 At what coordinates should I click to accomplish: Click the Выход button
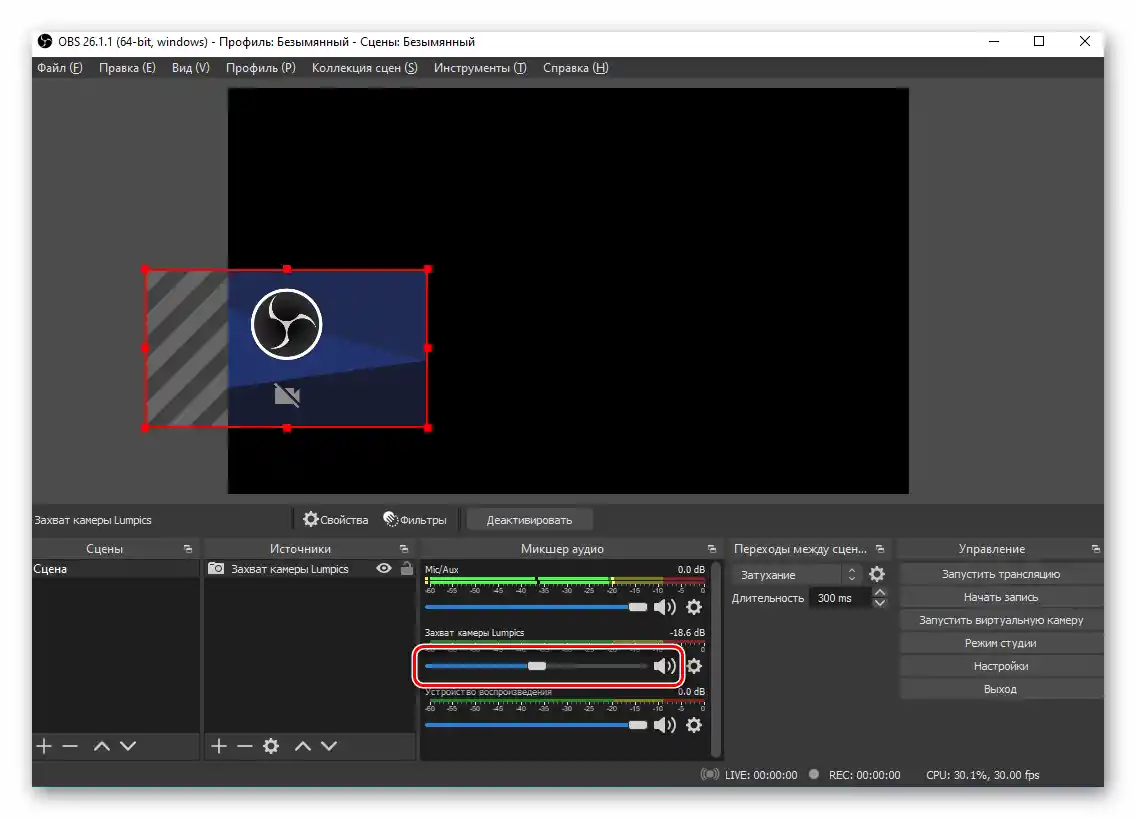[x=1001, y=689]
